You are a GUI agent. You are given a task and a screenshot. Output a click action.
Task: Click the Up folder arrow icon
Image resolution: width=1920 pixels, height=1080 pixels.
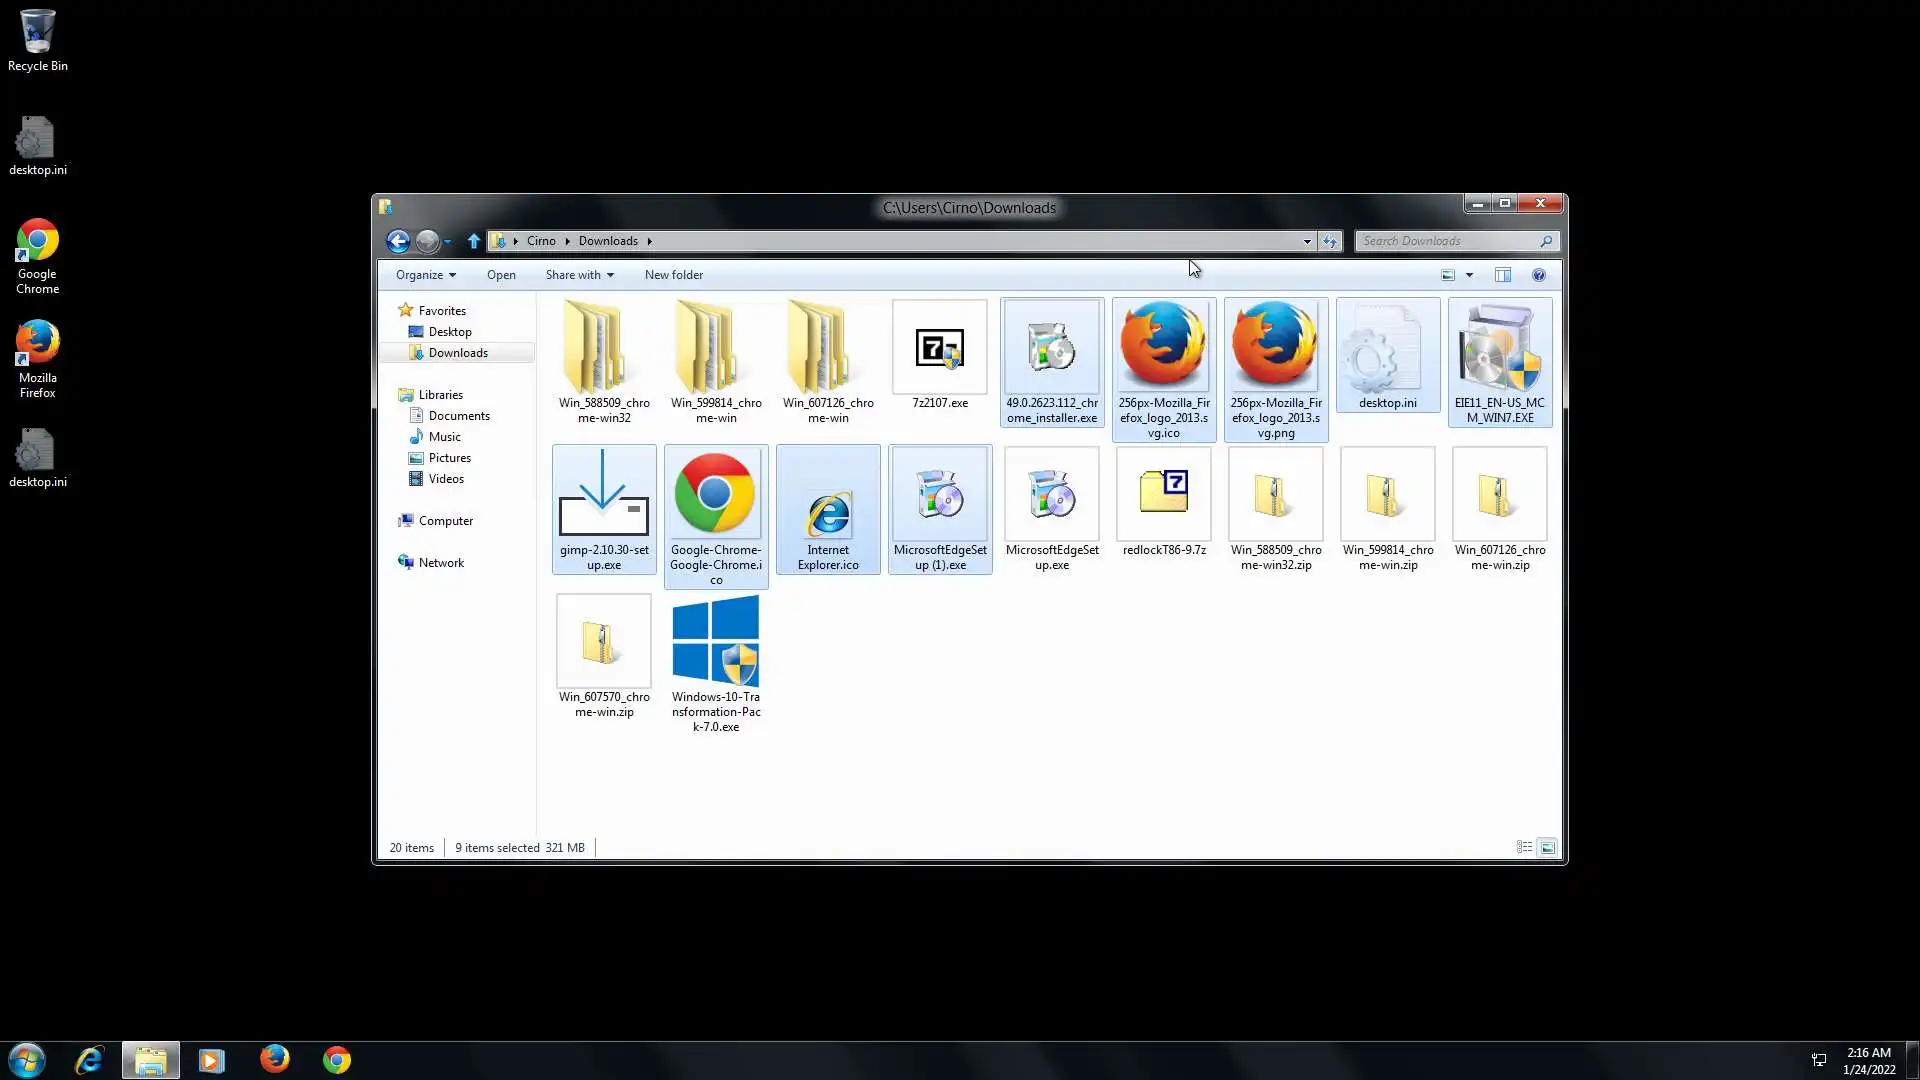[474, 241]
